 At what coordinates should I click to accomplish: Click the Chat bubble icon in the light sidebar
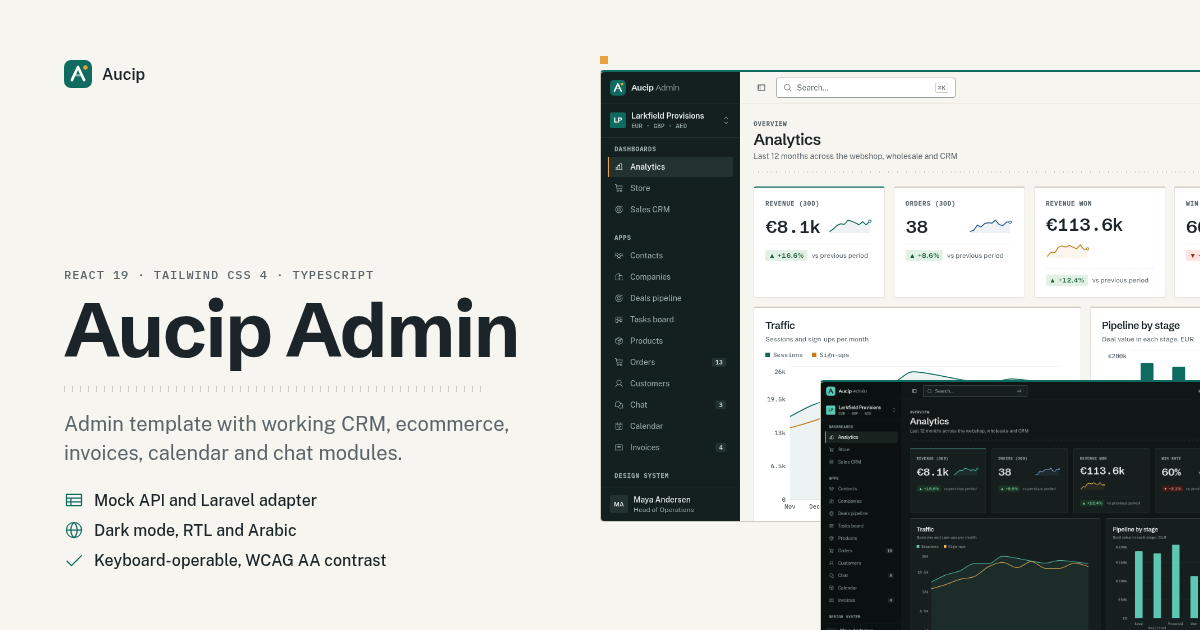click(x=619, y=405)
